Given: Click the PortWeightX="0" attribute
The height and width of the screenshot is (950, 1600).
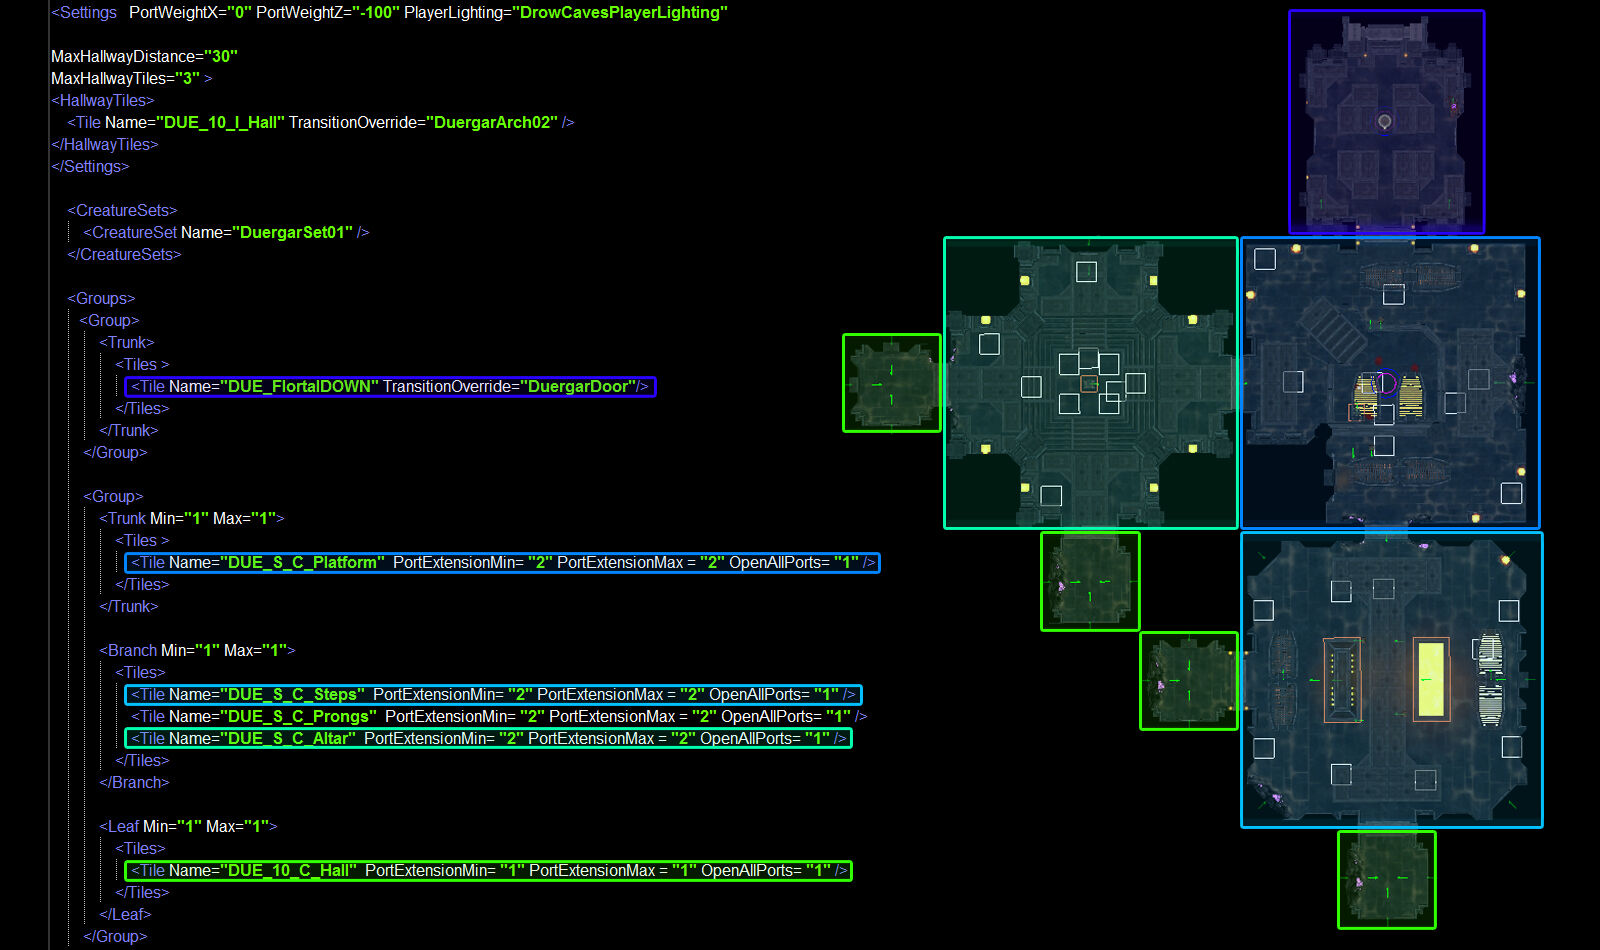Looking at the screenshot, I should coord(190,12).
